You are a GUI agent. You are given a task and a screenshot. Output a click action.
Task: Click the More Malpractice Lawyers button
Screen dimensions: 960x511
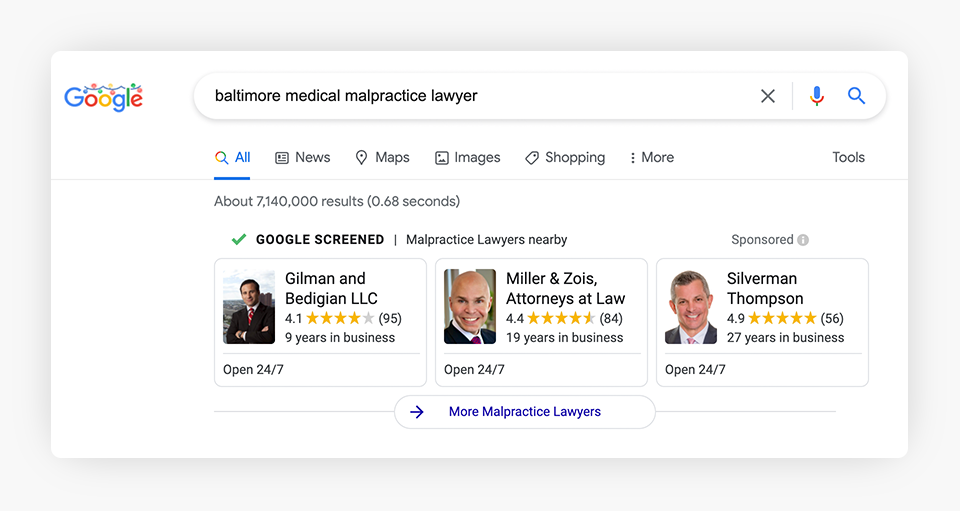coord(525,412)
